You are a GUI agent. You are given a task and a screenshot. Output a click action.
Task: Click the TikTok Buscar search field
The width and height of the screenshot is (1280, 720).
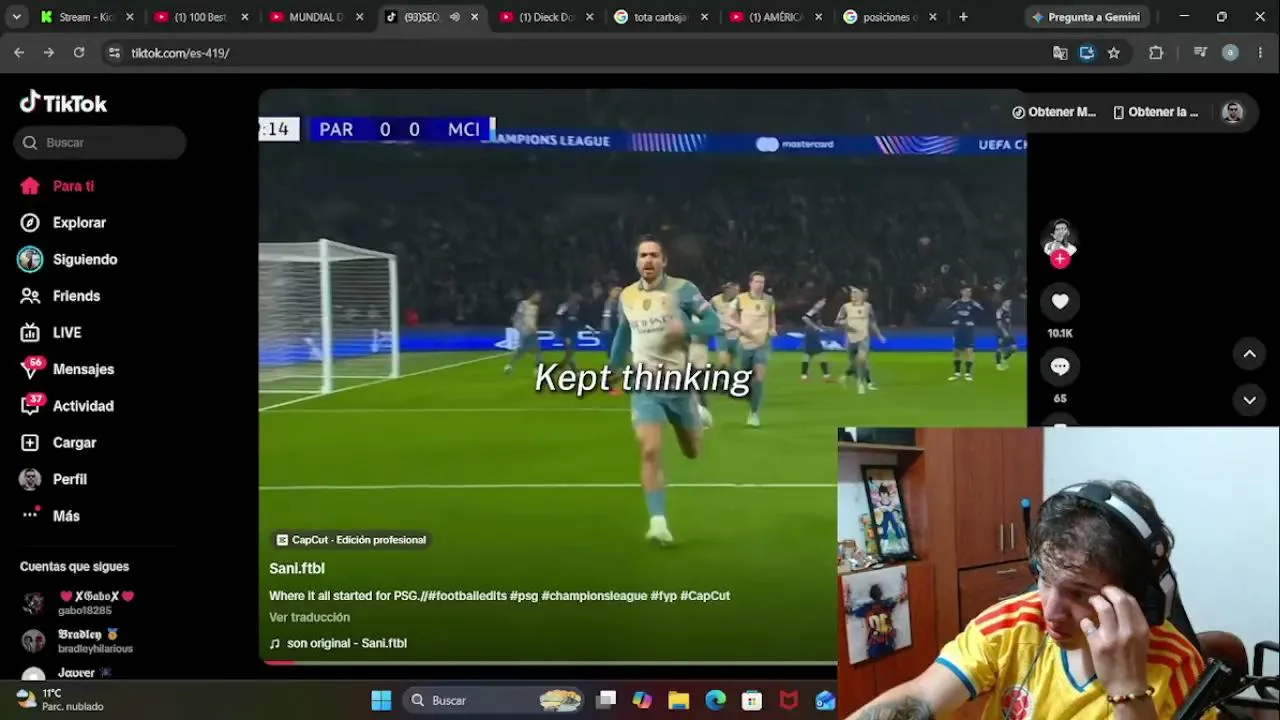[x=100, y=143]
